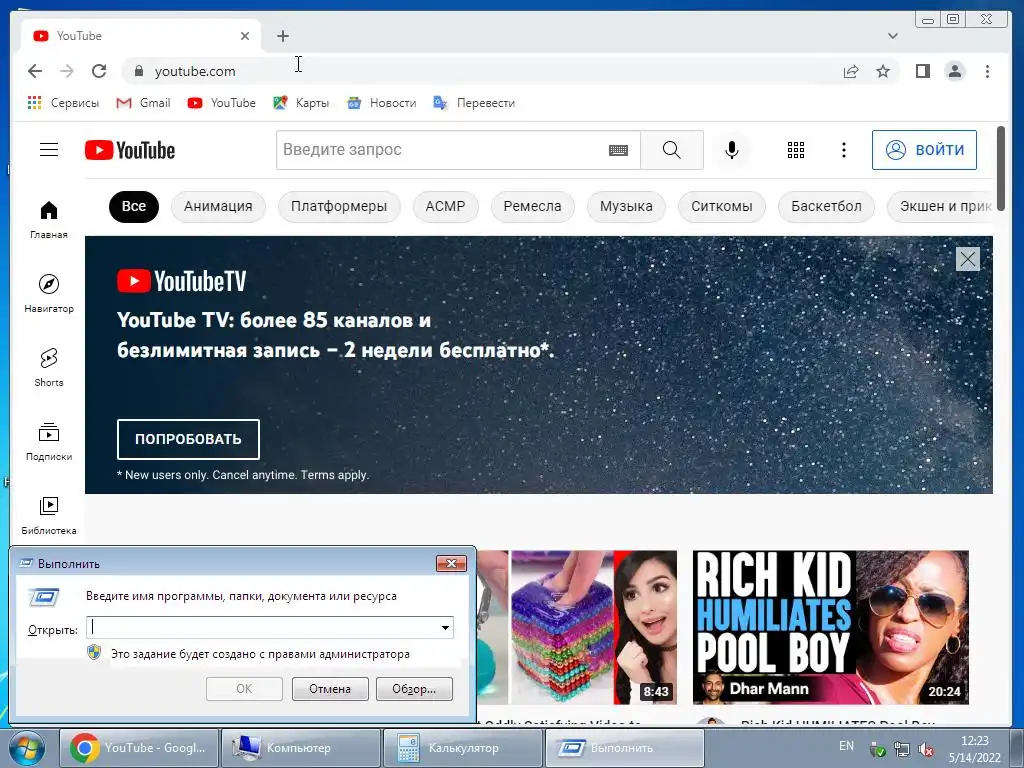Open the Сервисы bookmark
The height and width of the screenshot is (768, 1024).
coord(63,103)
